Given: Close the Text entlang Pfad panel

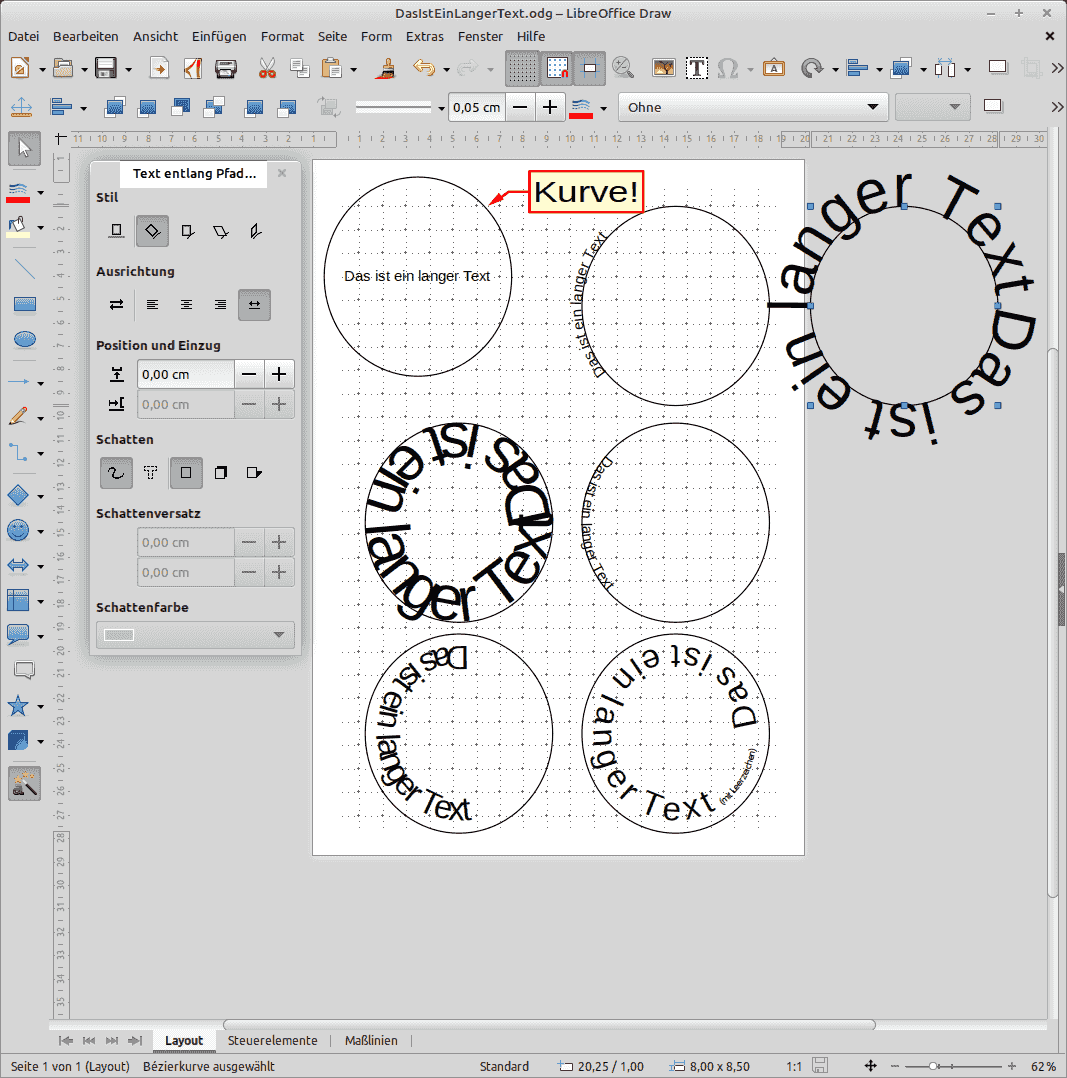Looking at the screenshot, I should click(x=282, y=173).
